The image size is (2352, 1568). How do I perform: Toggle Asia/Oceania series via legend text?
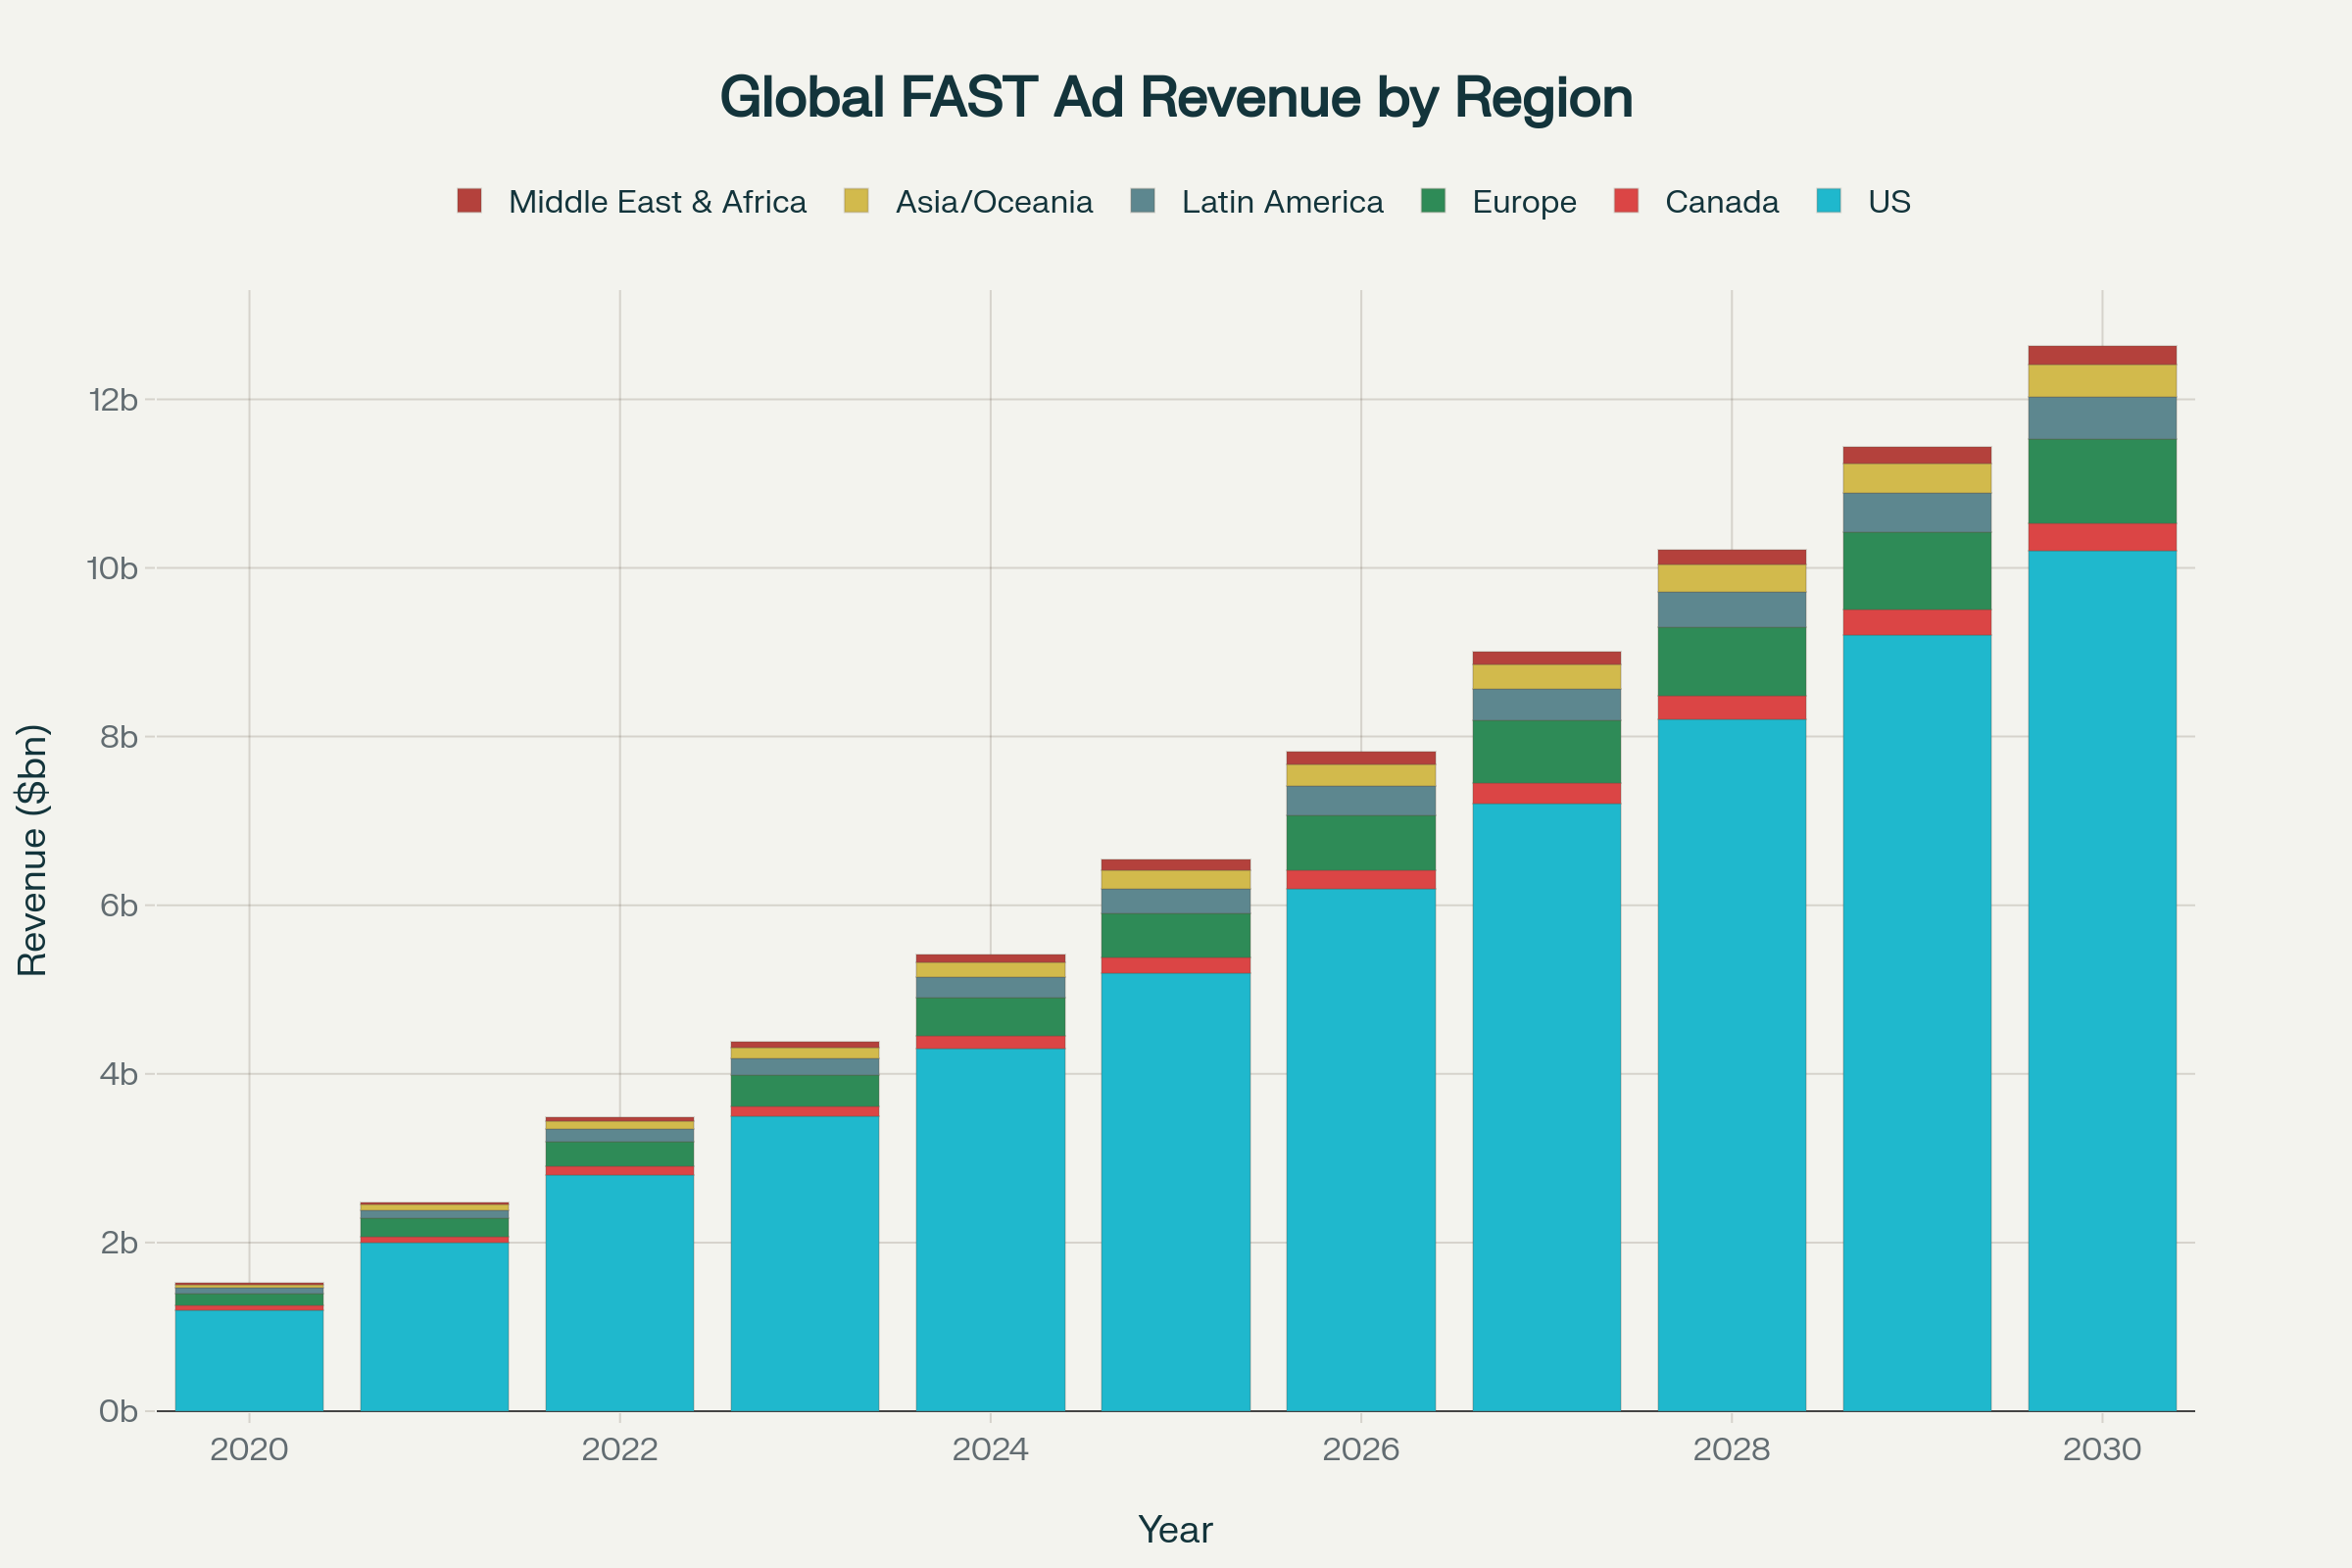tap(994, 202)
